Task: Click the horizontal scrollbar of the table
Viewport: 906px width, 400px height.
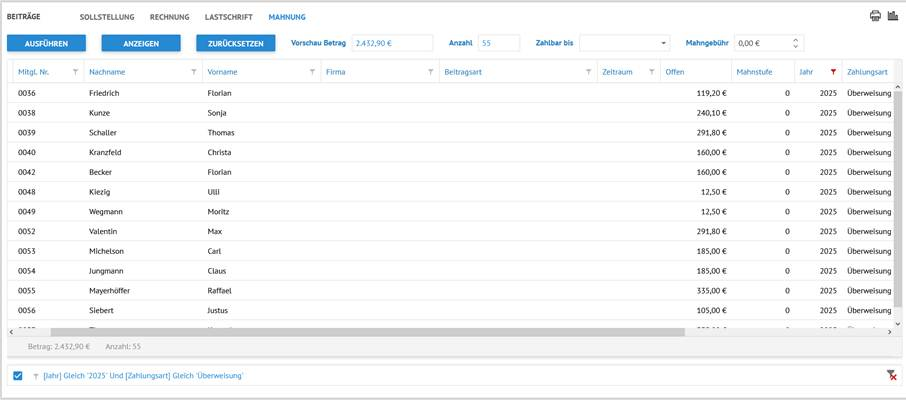Action: [300, 332]
